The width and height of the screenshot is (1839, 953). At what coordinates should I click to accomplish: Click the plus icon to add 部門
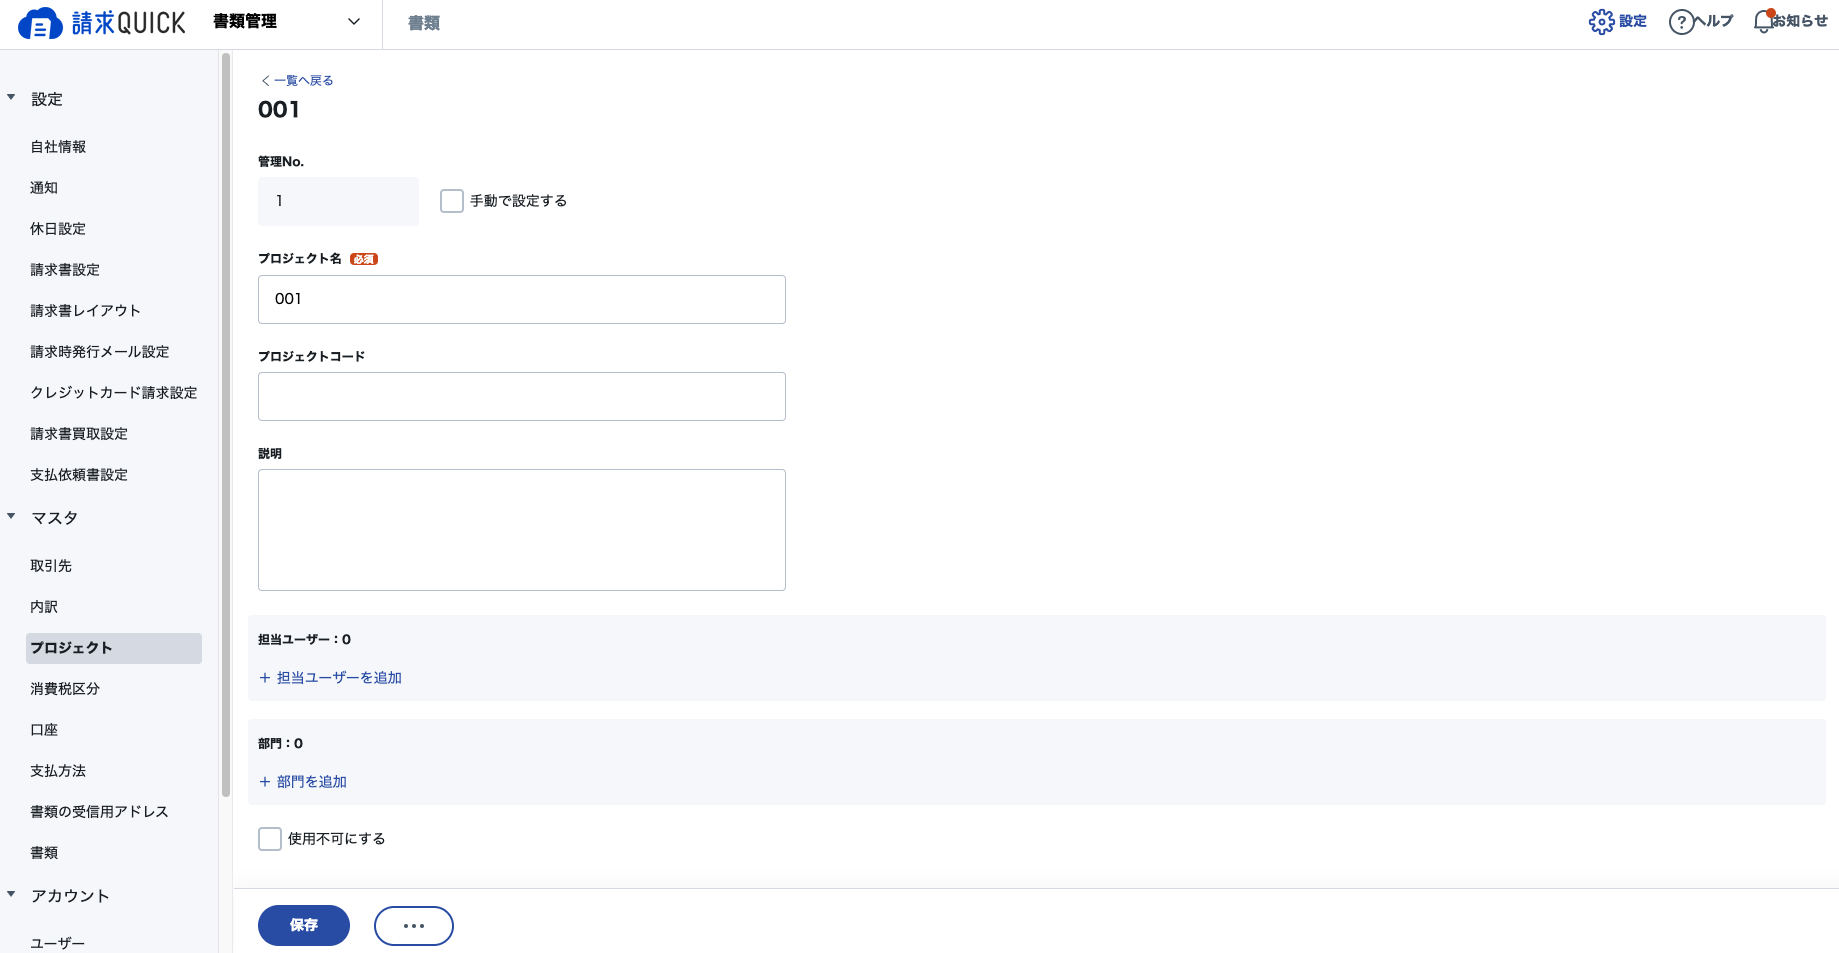(x=265, y=782)
